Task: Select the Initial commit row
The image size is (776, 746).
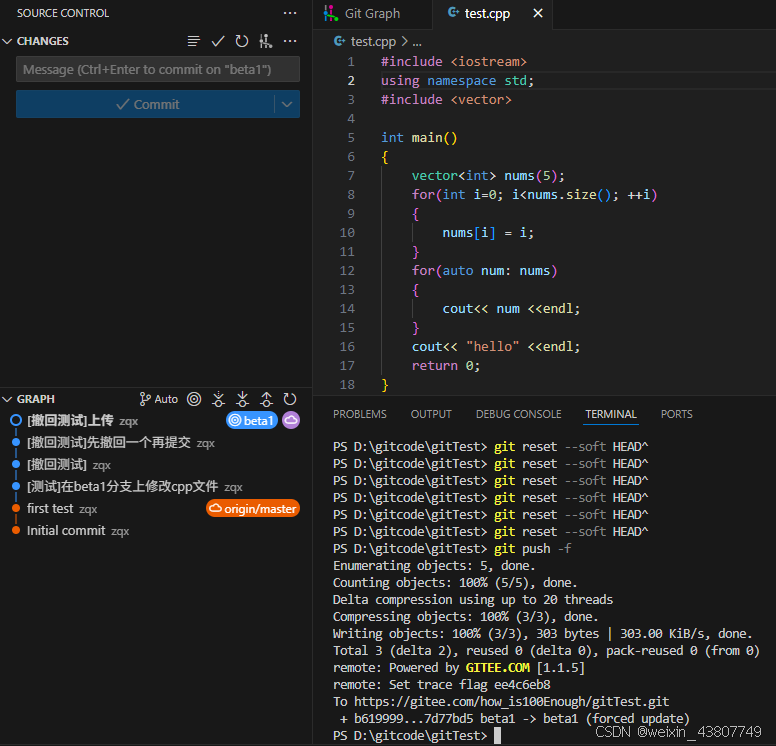Action: (x=156, y=531)
